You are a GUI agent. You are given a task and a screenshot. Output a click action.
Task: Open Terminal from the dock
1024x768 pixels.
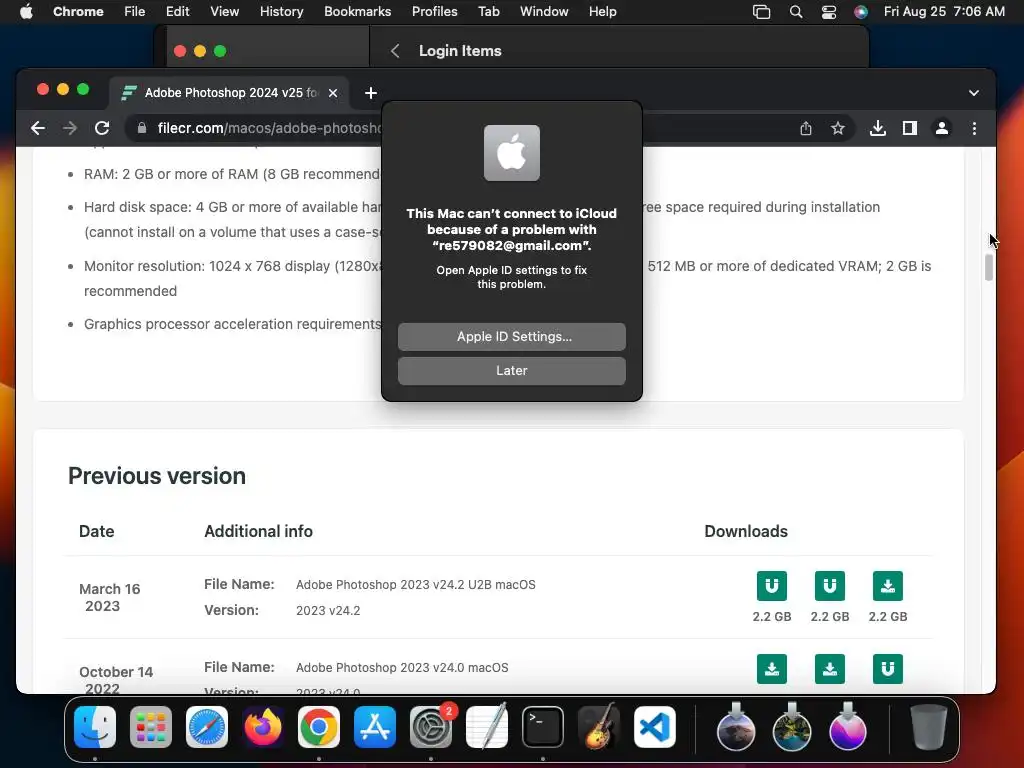[543, 727]
